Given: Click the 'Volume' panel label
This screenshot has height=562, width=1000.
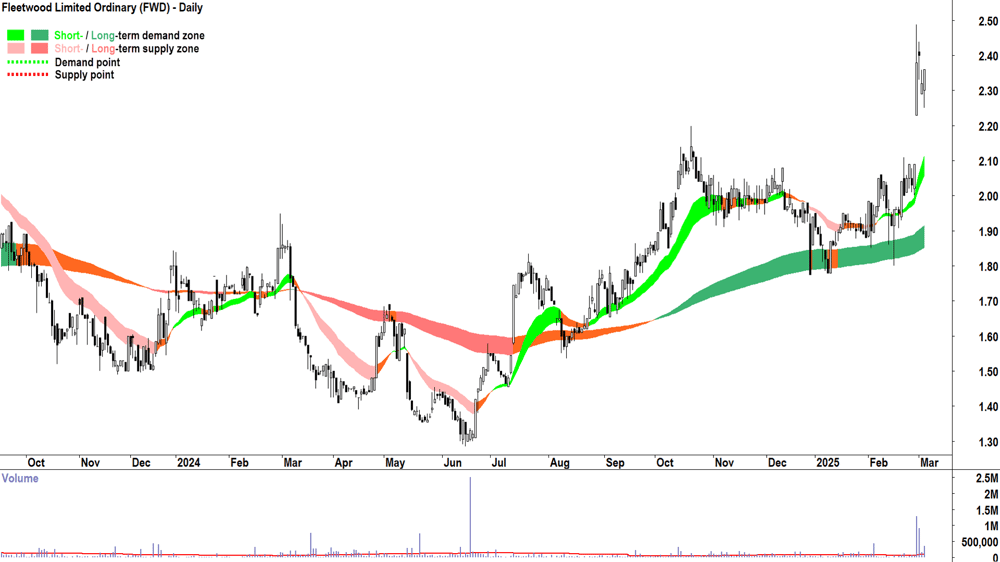Looking at the screenshot, I should [x=20, y=478].
